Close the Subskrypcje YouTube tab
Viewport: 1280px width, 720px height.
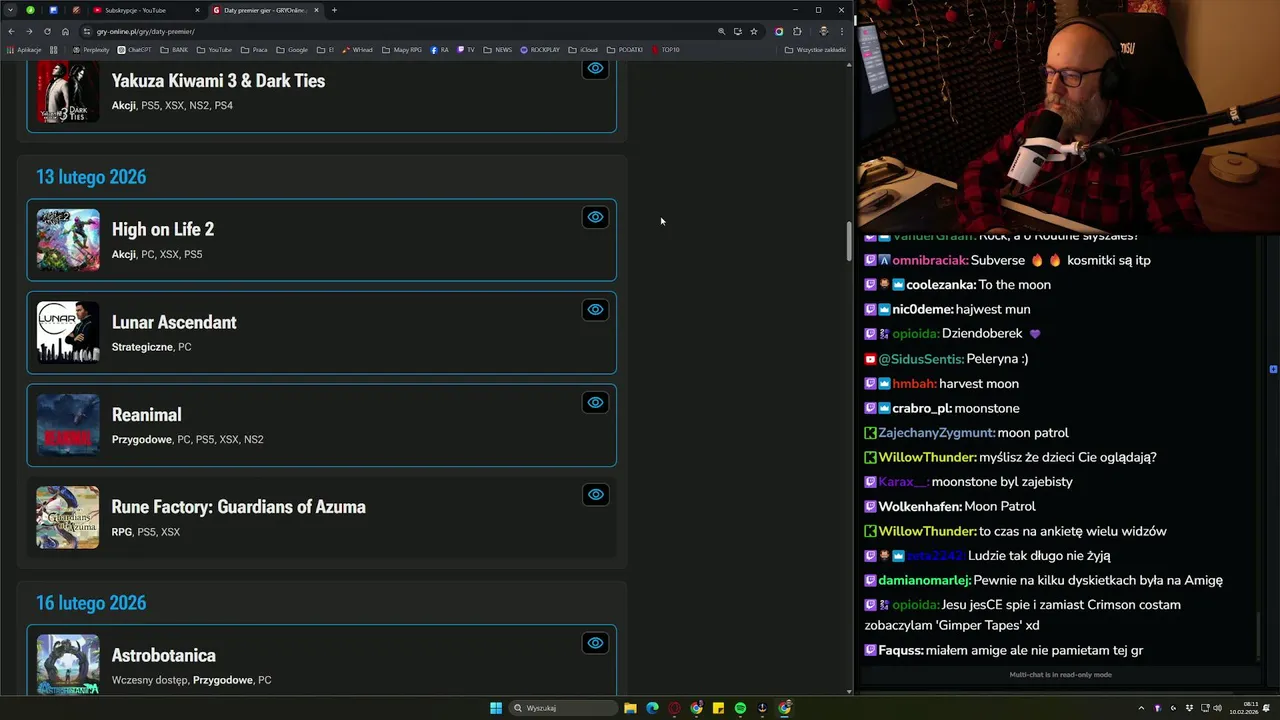point(197,10)
